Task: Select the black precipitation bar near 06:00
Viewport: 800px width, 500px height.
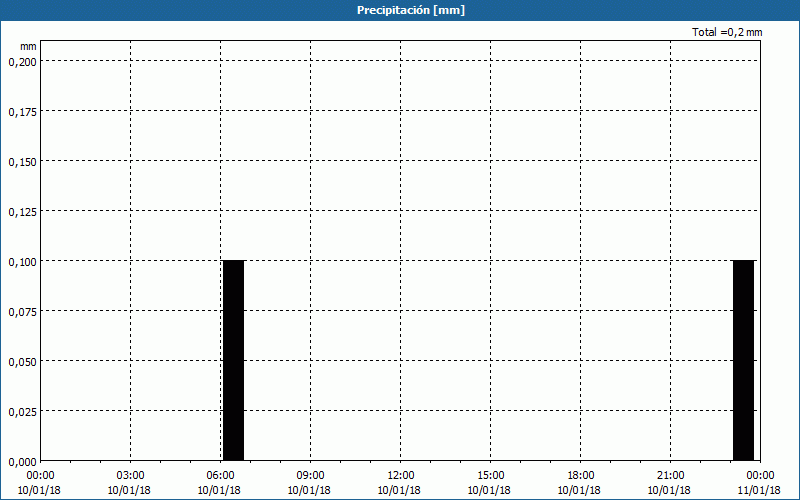Action: coord(233,360)
